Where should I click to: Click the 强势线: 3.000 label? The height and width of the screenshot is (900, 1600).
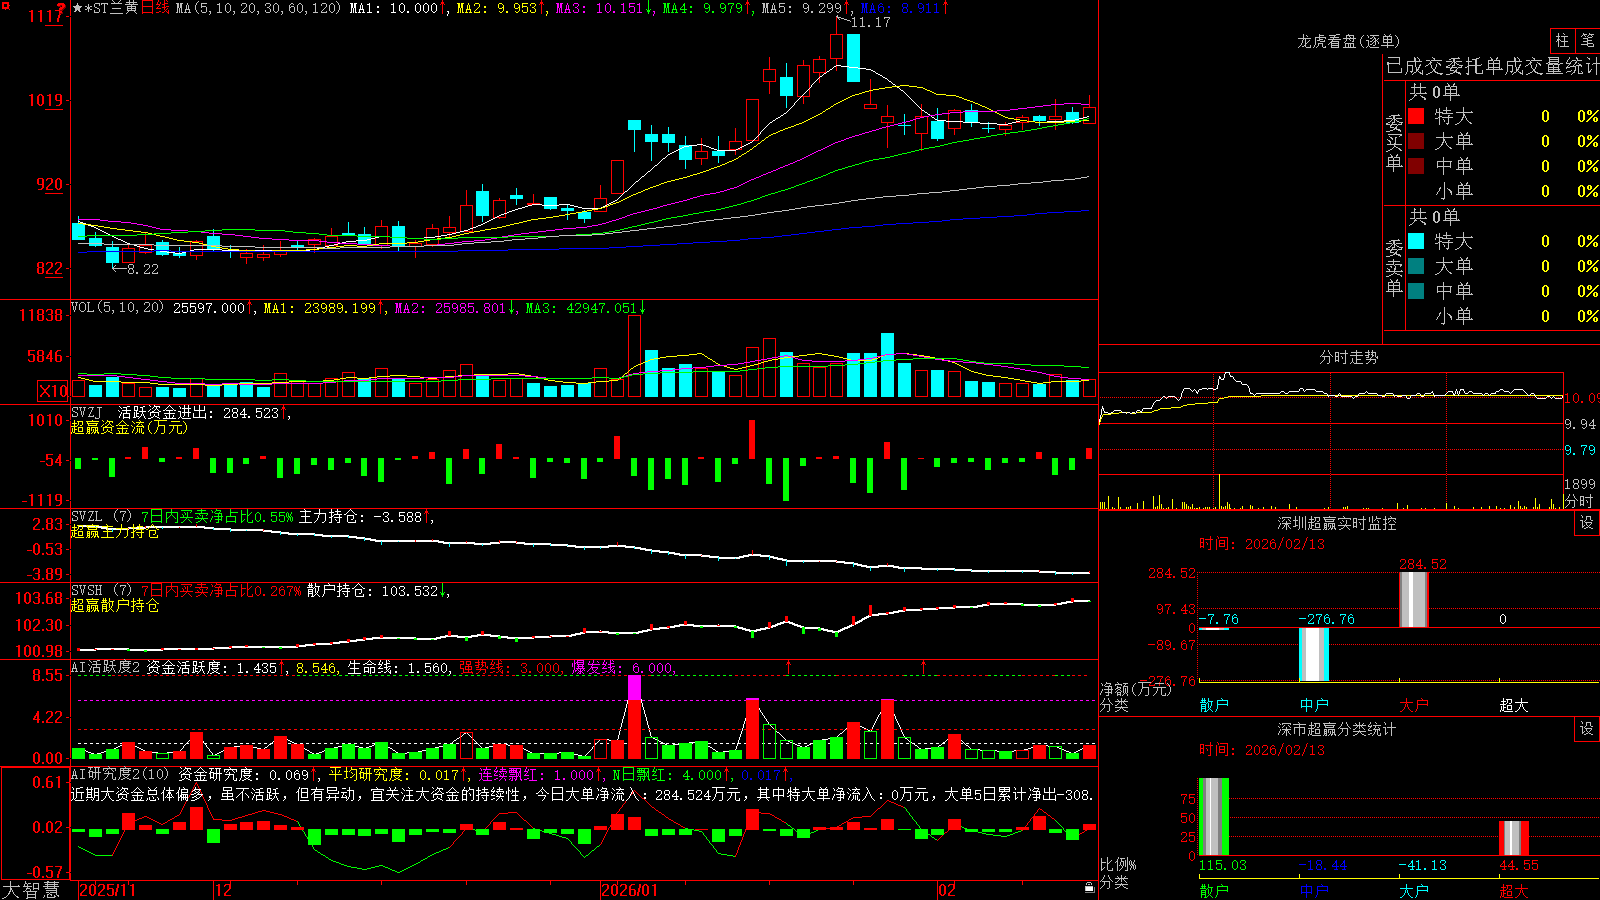pos(510,667)
